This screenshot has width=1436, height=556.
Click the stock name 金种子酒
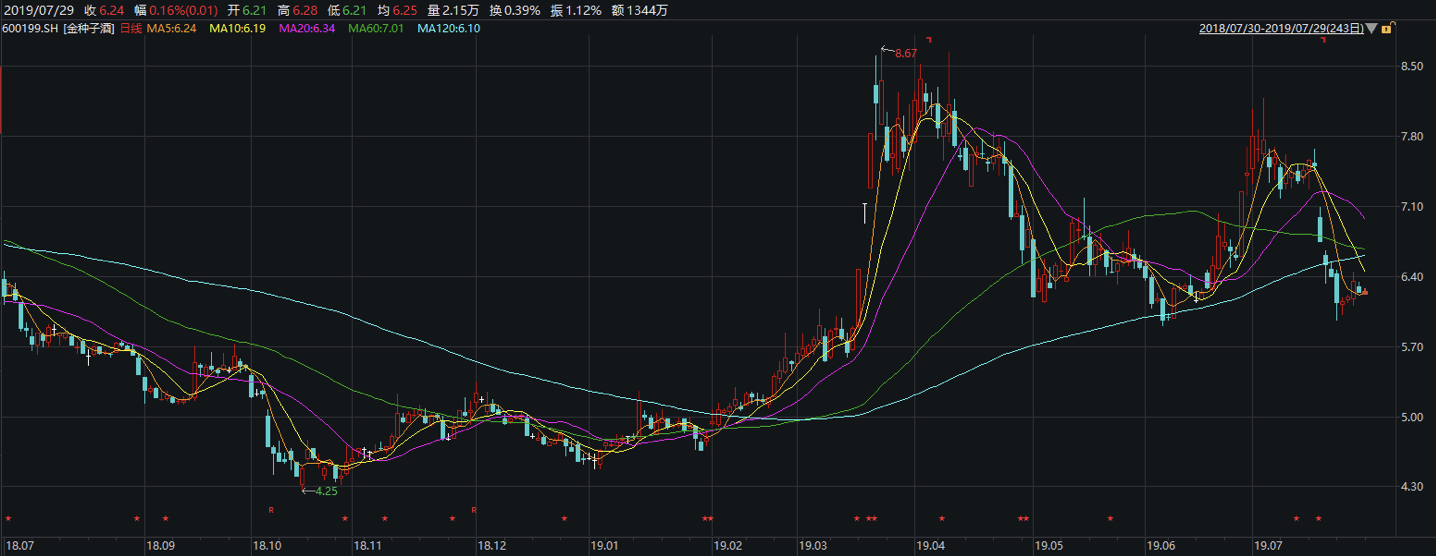(89, 29)
